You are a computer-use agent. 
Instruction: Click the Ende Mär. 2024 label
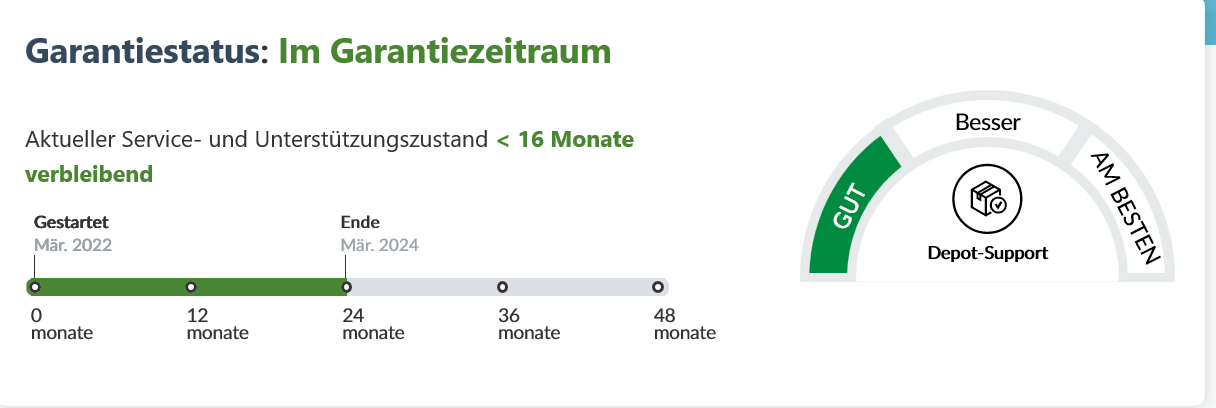[x=379, y=233]
